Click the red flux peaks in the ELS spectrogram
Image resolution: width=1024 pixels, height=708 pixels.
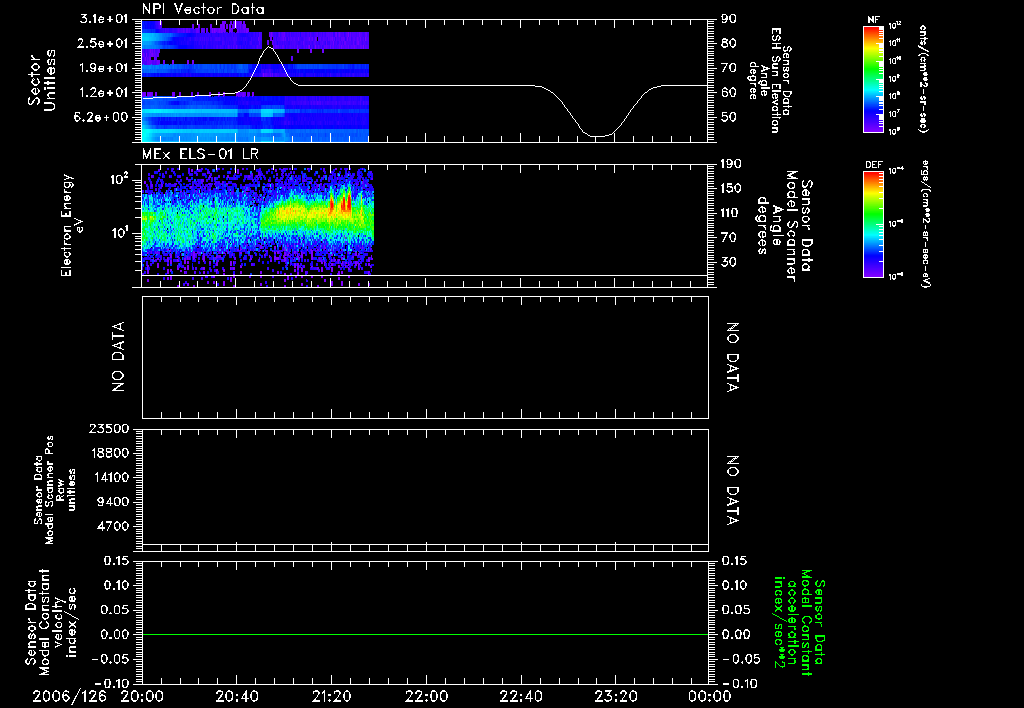342,202
